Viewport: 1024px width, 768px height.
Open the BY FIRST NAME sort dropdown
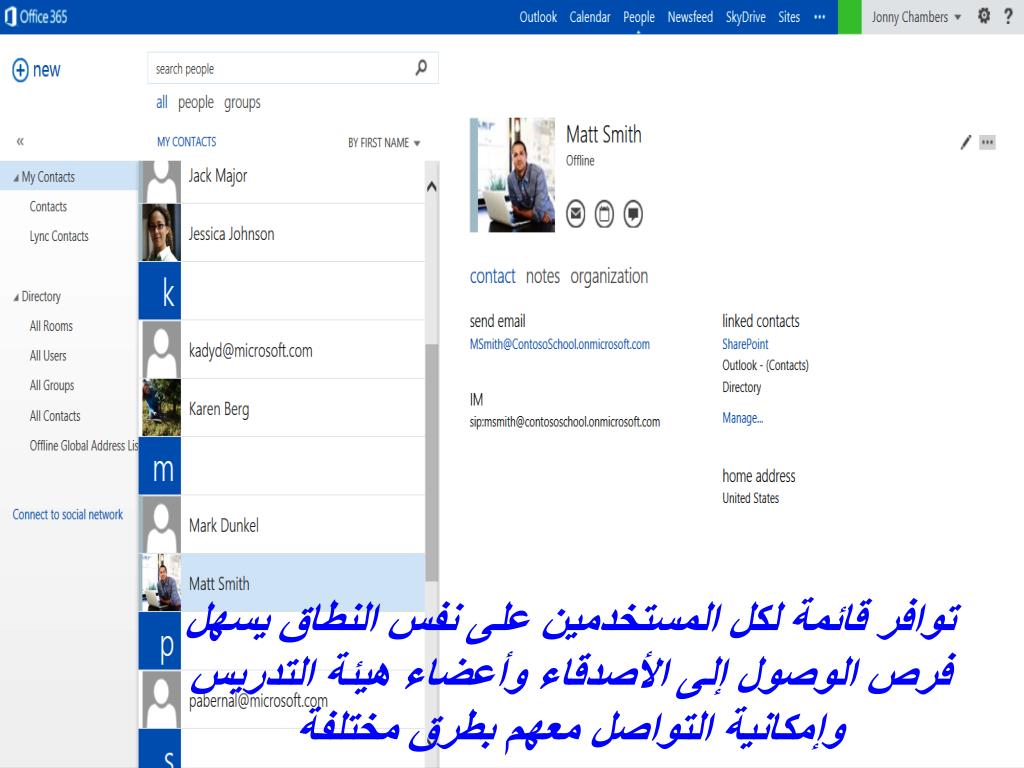(384, 142)
